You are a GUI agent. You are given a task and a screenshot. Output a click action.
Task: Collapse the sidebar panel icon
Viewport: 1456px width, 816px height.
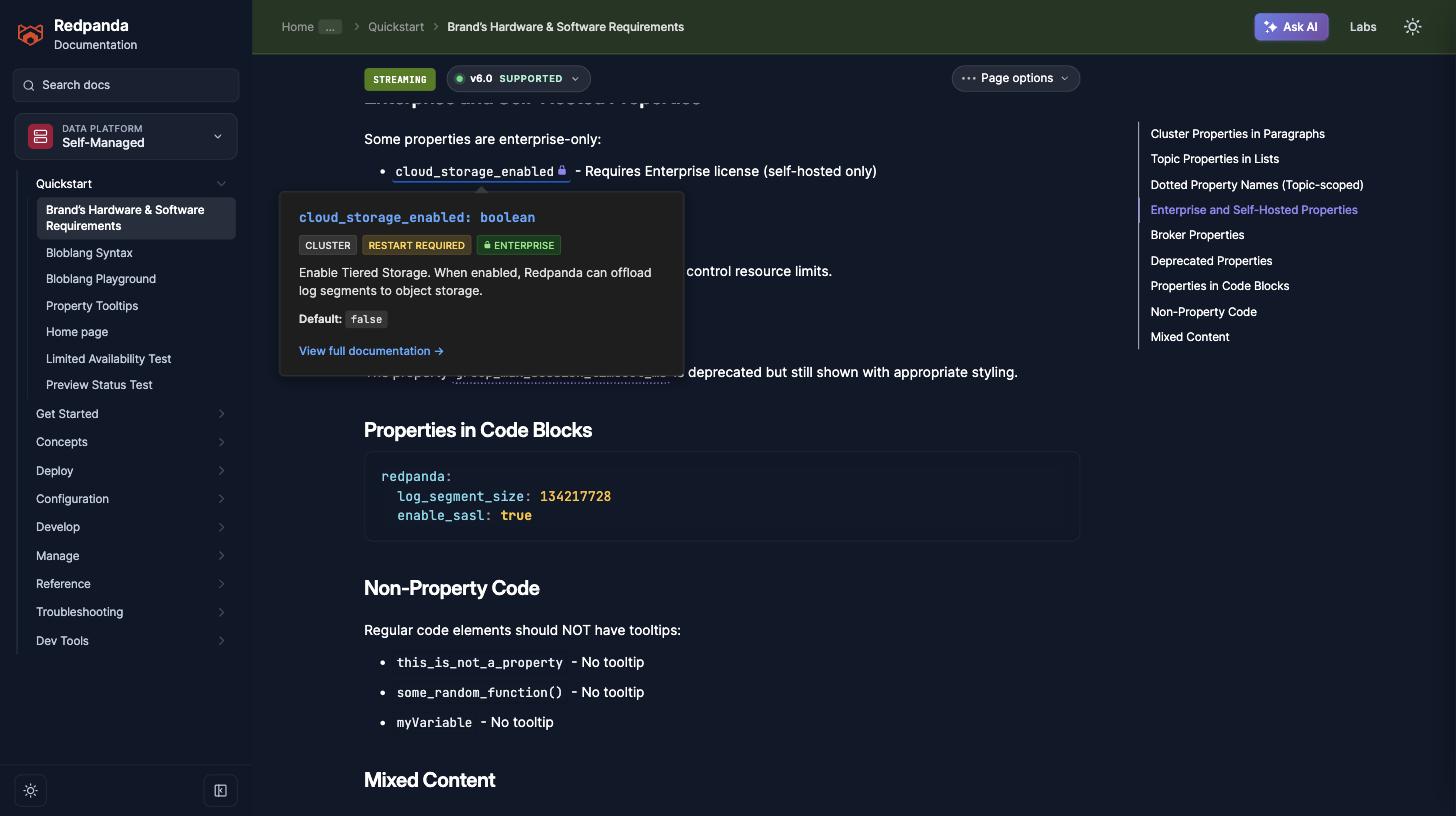pyautogui.click(x=221, y=791)
